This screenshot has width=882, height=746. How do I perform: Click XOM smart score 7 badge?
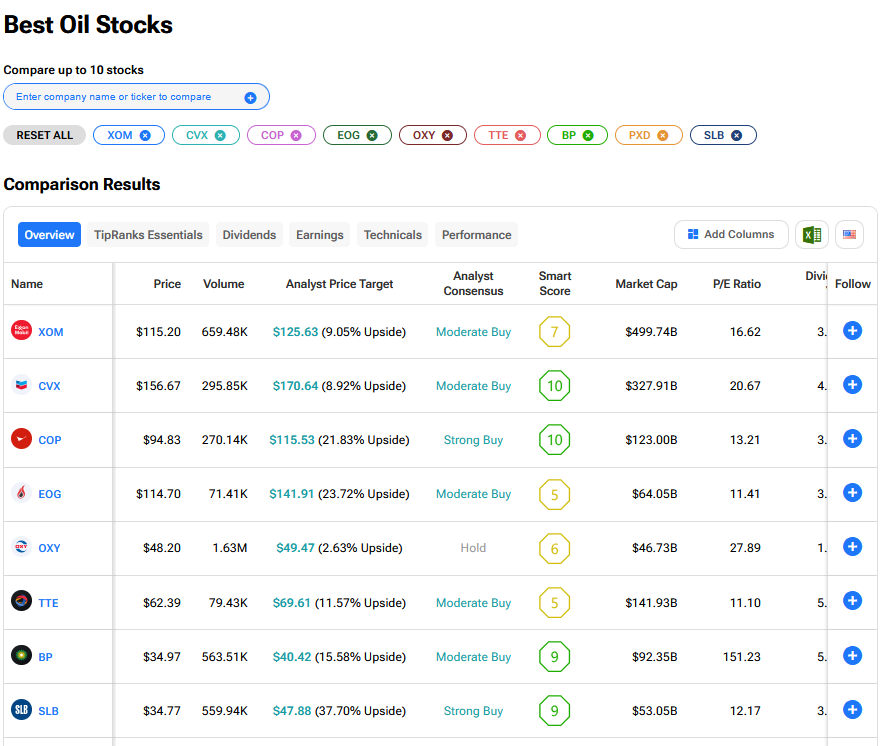(x=555, y=332)
